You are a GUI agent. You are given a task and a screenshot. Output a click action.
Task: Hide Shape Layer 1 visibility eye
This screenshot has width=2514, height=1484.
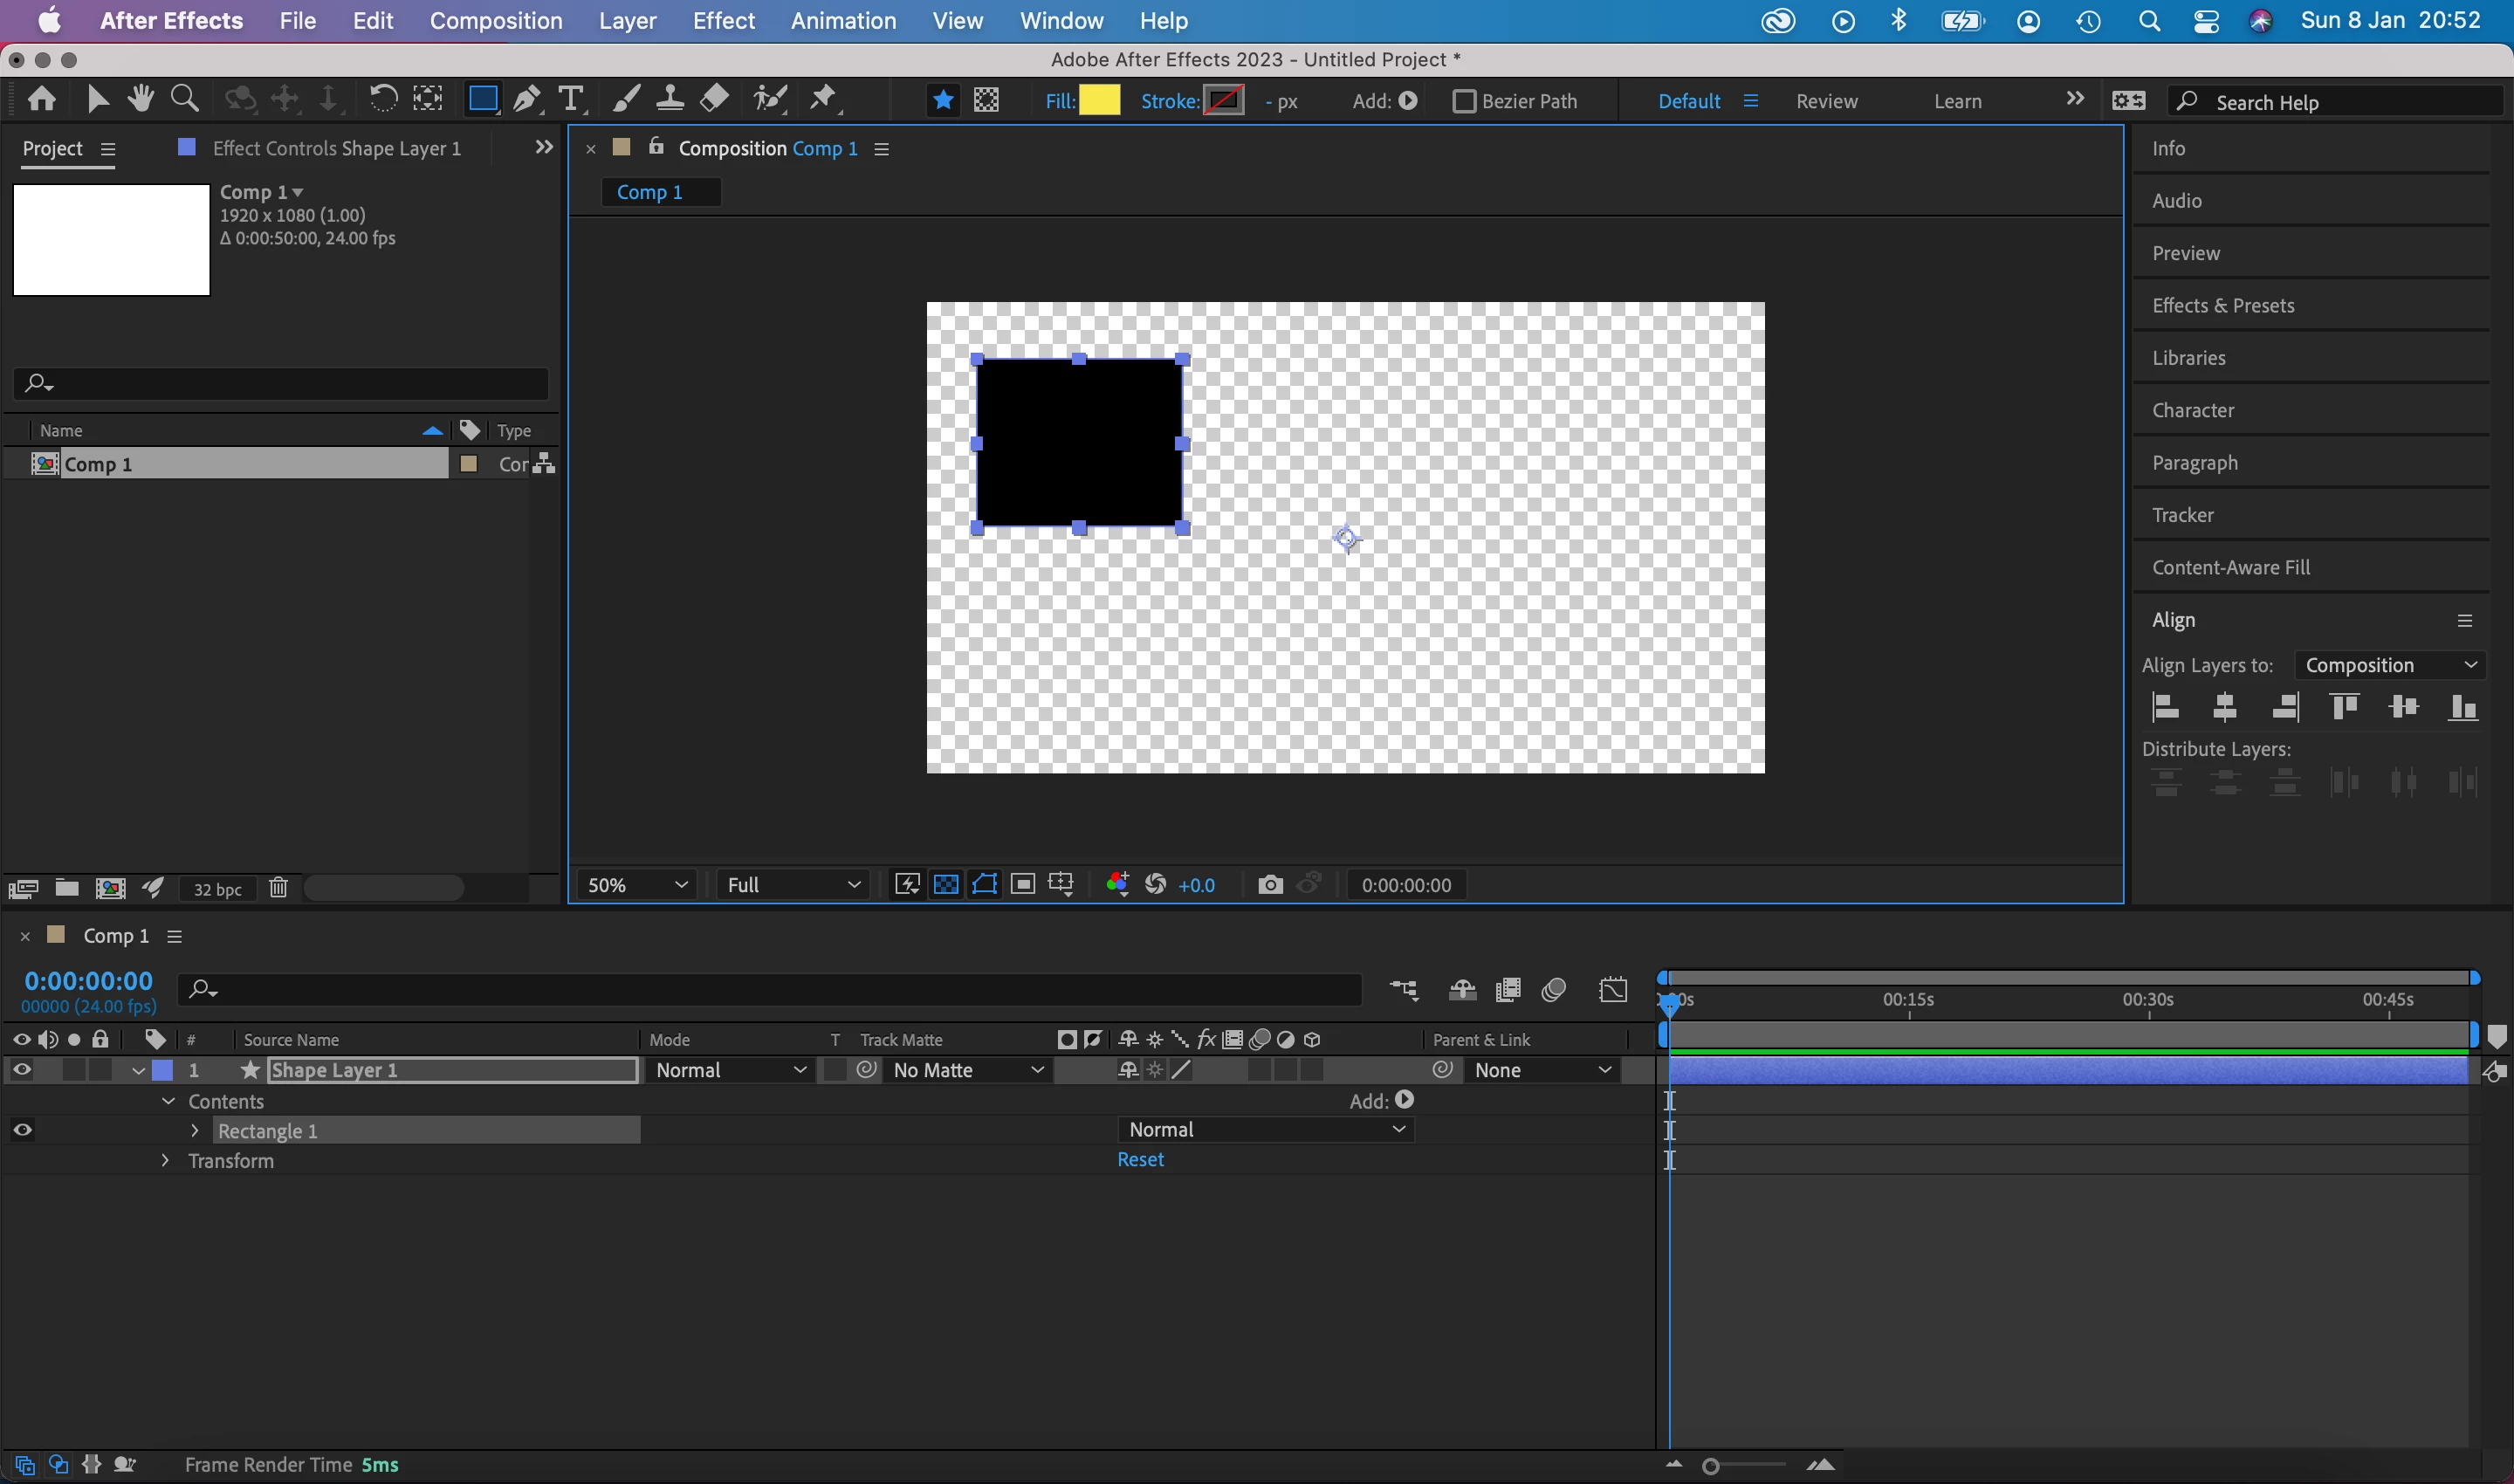[x=21, y=1070]
